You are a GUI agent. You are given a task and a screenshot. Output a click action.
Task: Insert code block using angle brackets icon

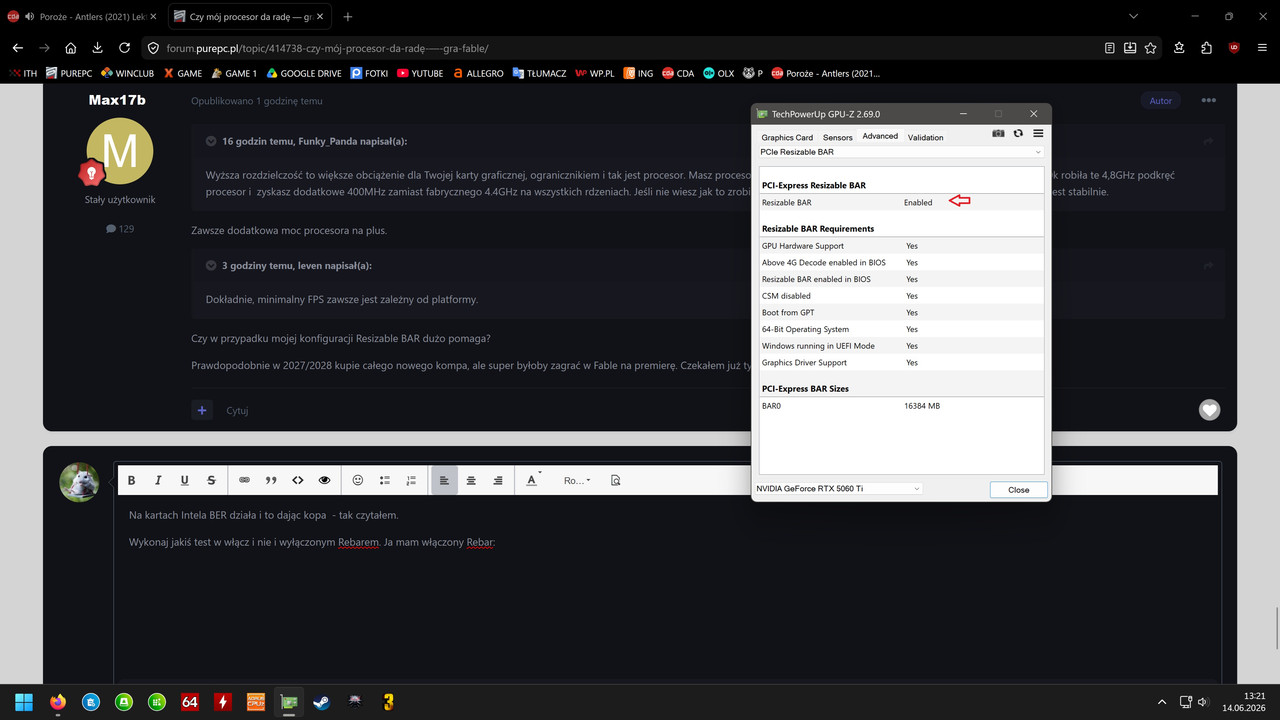click(298, 480)
